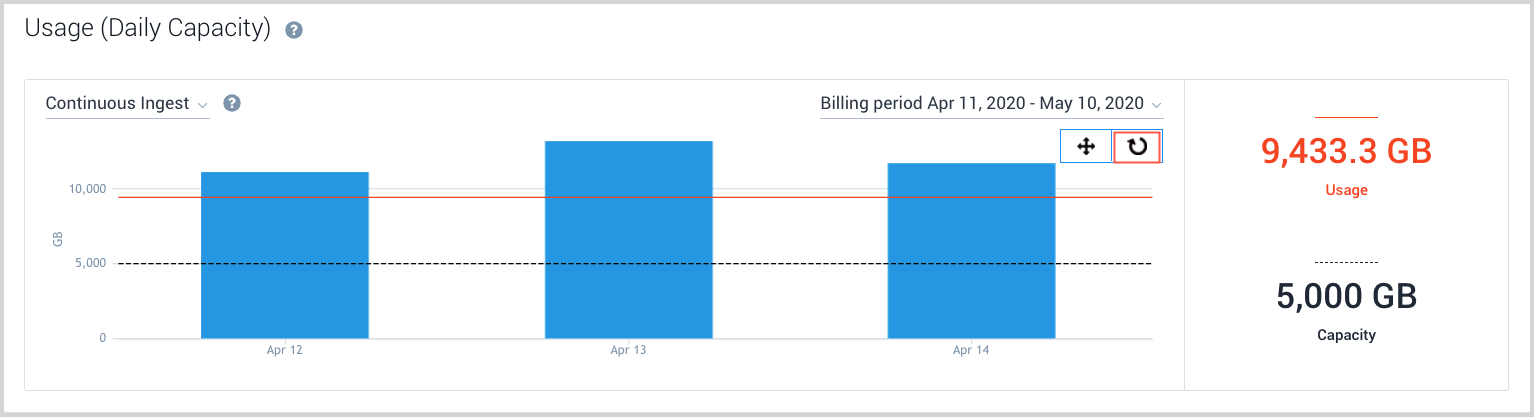This screenshot has height=417, width=1534.
Task: Open the Continuous Ingest dropdown
Action: pyautogui.click(x=127, y=104)
